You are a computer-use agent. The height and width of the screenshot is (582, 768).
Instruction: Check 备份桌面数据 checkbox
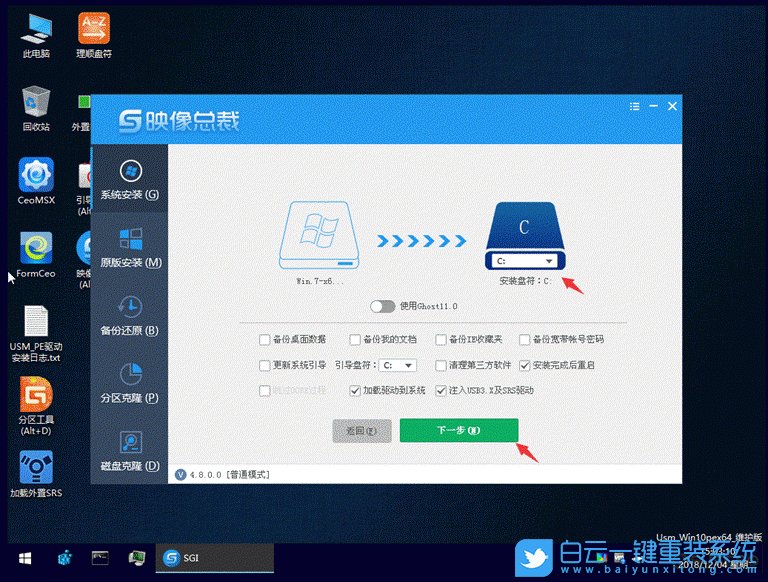tap(264, 340)
